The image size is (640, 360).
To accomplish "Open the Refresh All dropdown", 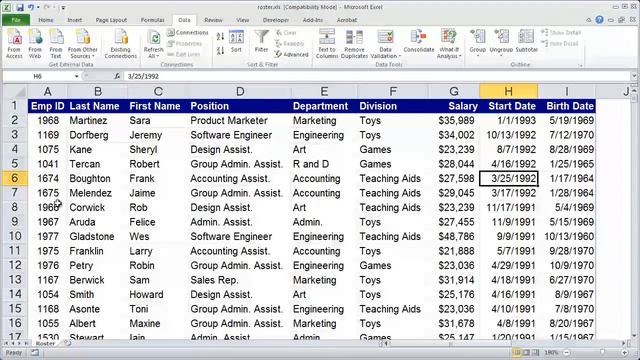I will (x=153, y=44).
